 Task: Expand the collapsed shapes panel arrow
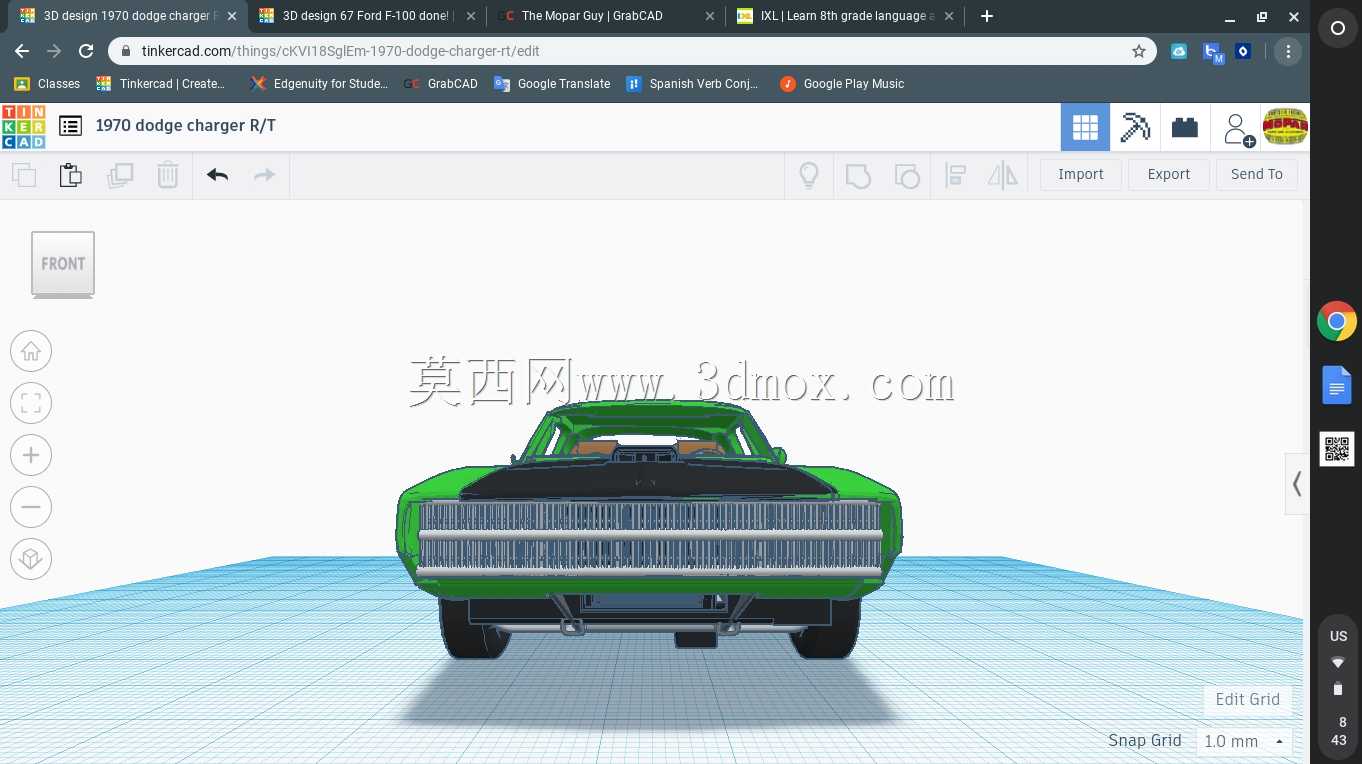pos(1297,484)
